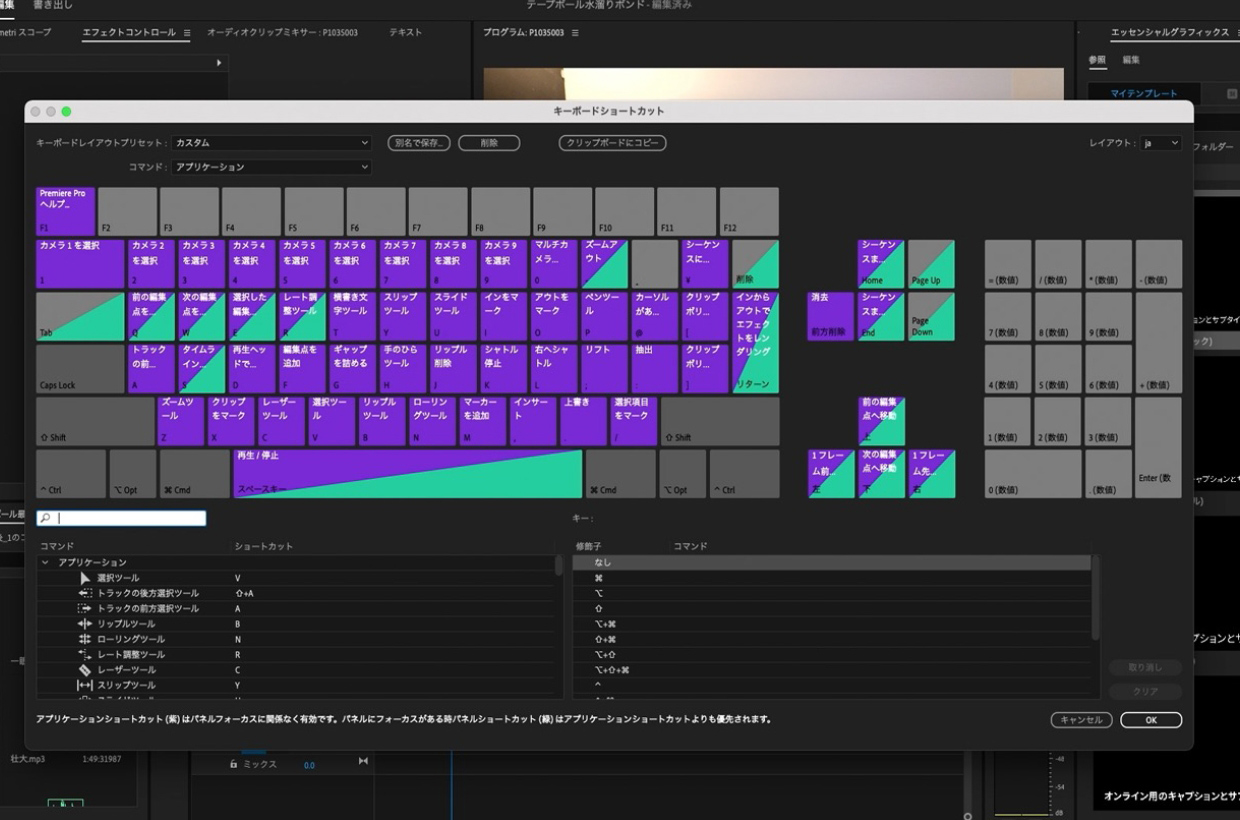Click the リターン render effects key
This screenshot has width=1240, height=820.
756,342
